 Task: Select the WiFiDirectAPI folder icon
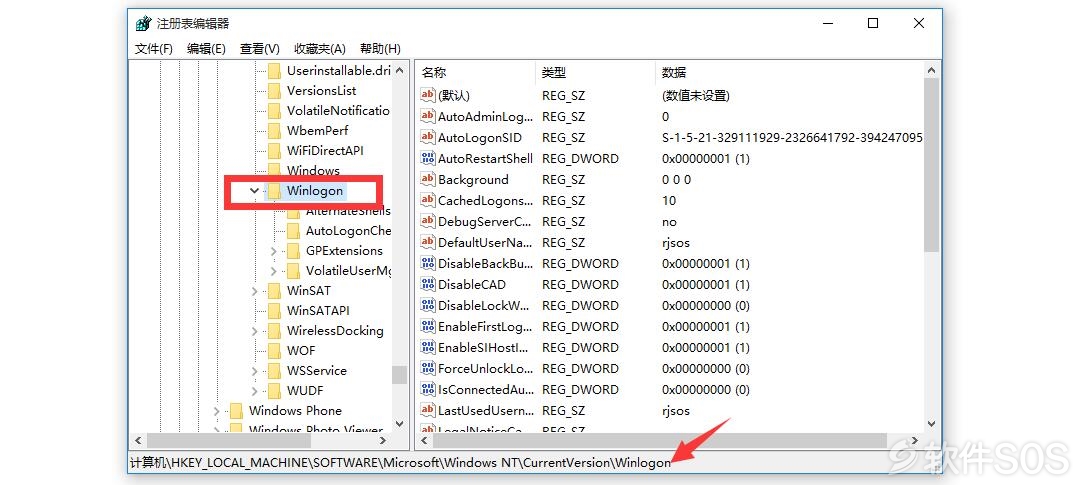click(275, 151)
